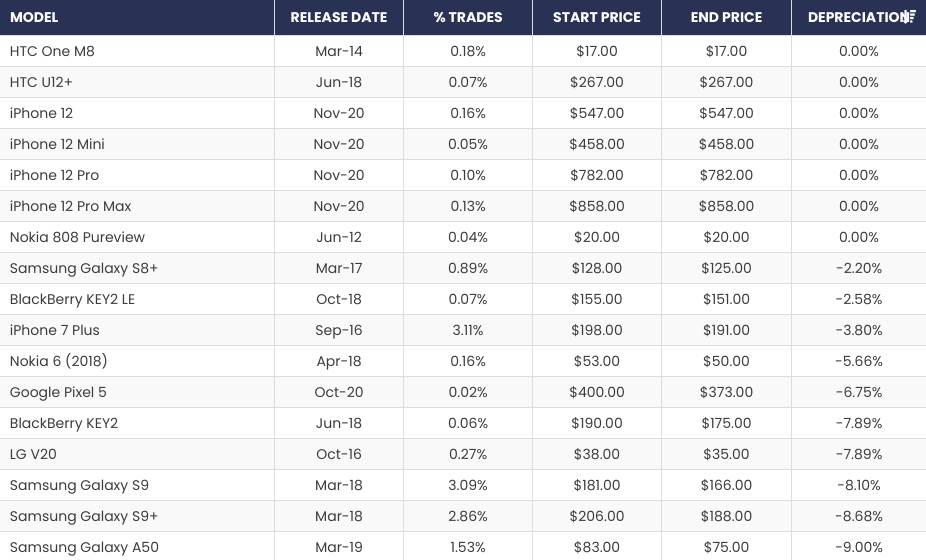Image resolution: width=926 pixels, height=560 pixels.
Task: Click the sort icon beside Depreciation header
Action: pos(909,17)
